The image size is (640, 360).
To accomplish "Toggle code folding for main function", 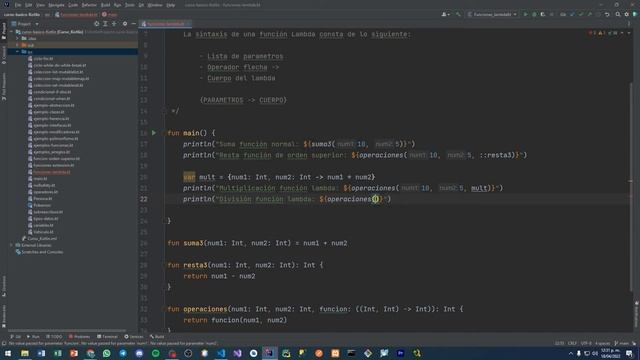I will tap(164, 133).
